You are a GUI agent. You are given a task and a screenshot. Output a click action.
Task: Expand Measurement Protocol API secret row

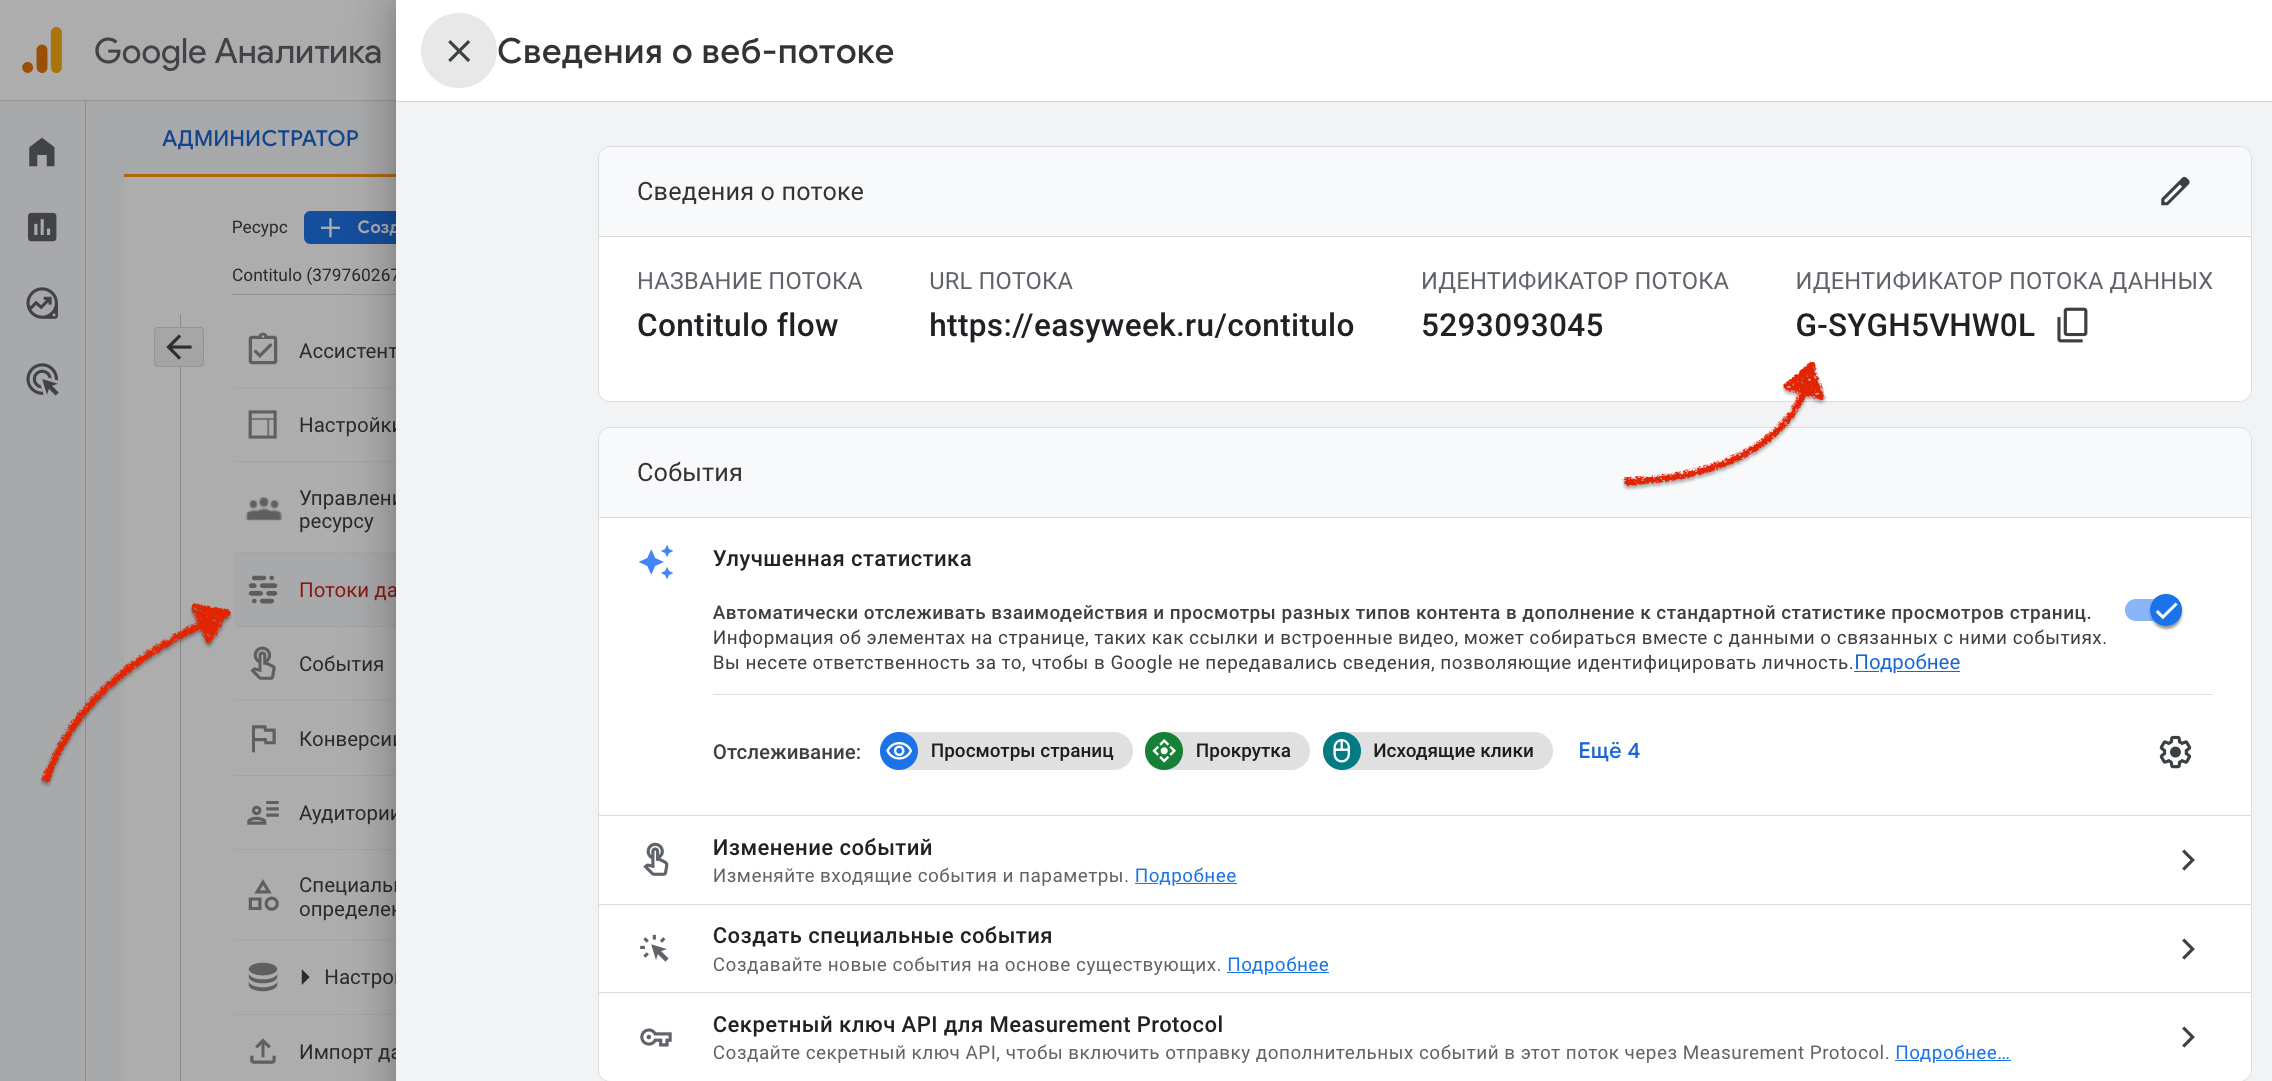pos(1424,1037)
